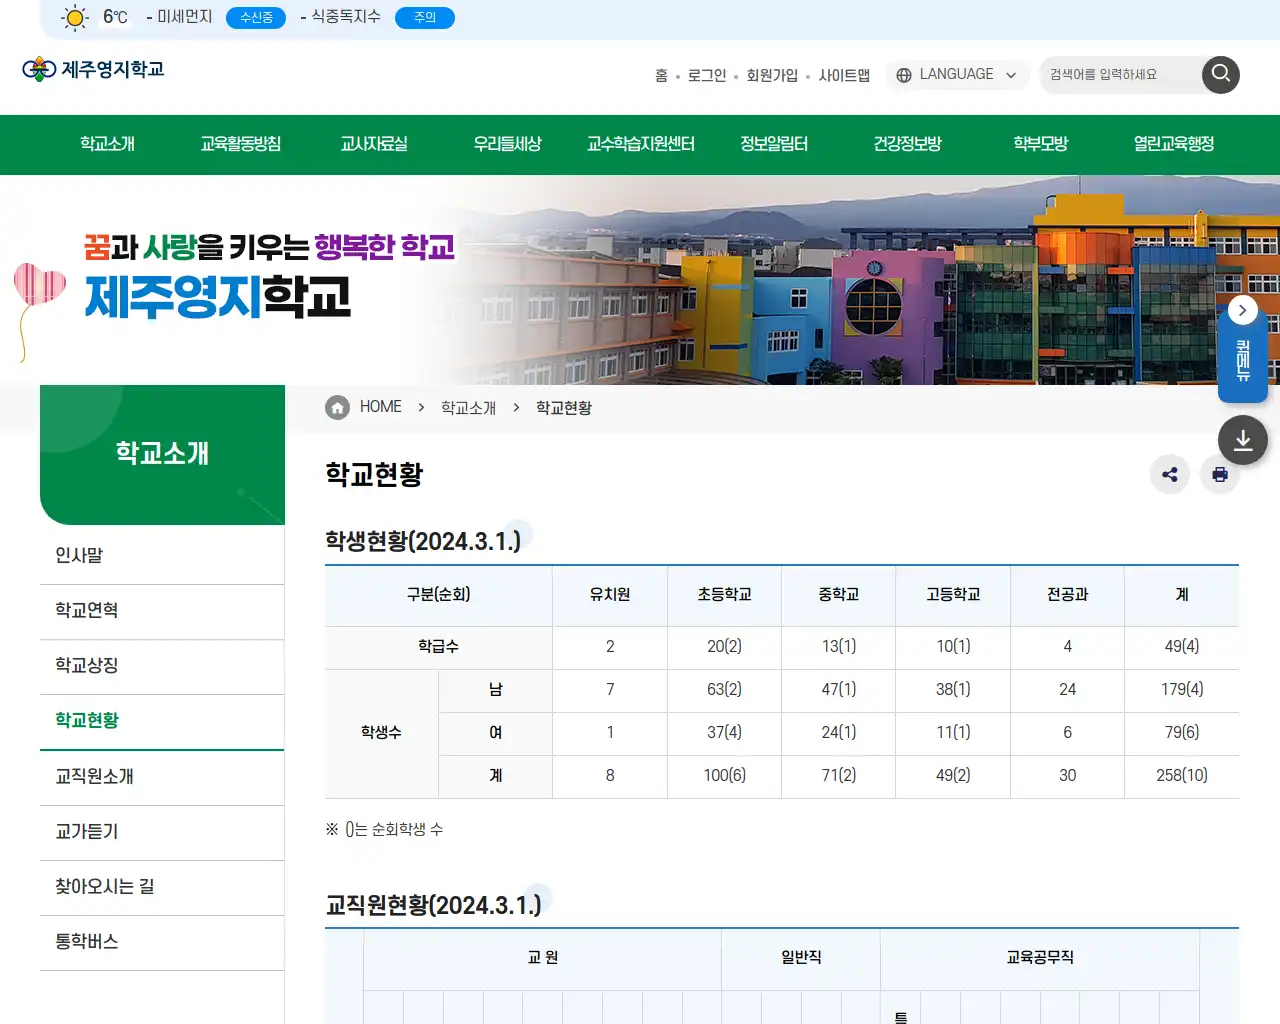1280x1024 pixels.
Task: Open the share icon button
Action: [1170, 475]
